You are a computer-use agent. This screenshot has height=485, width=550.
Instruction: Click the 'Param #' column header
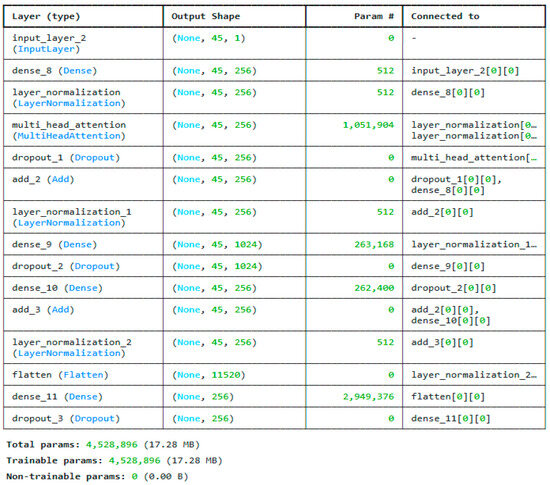pyautogui.click(x=374, y=16)
